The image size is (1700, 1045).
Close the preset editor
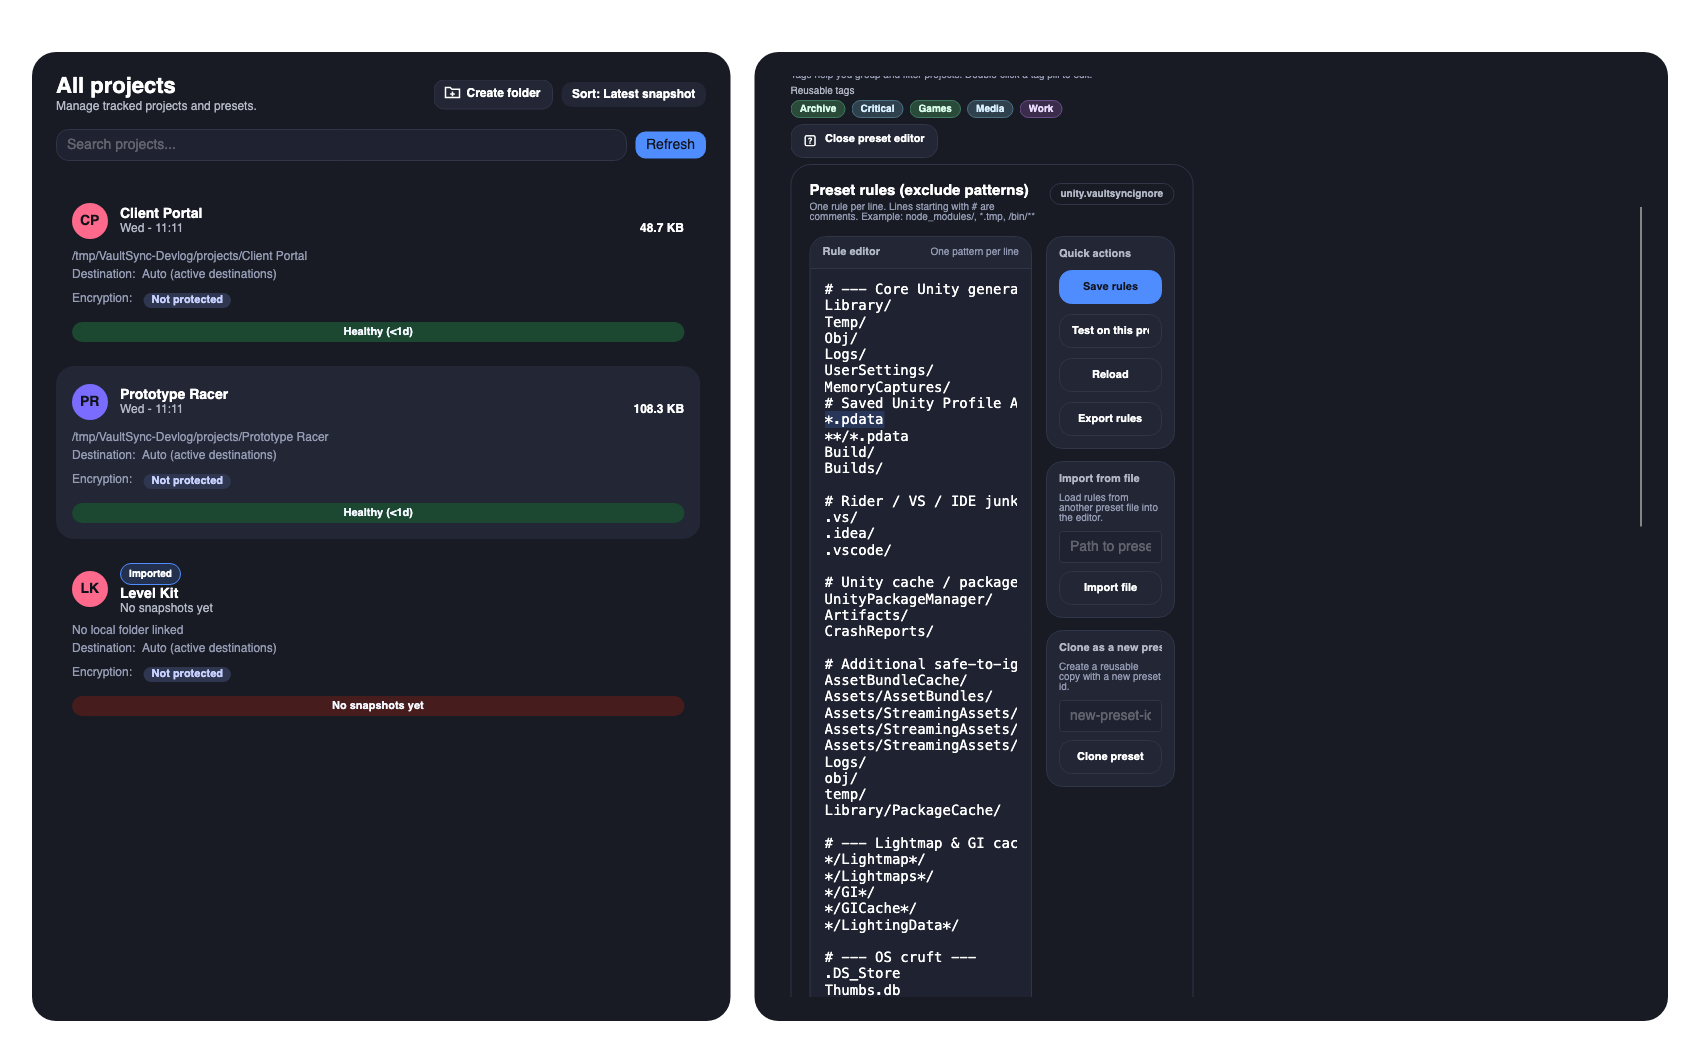pos(864,140)
